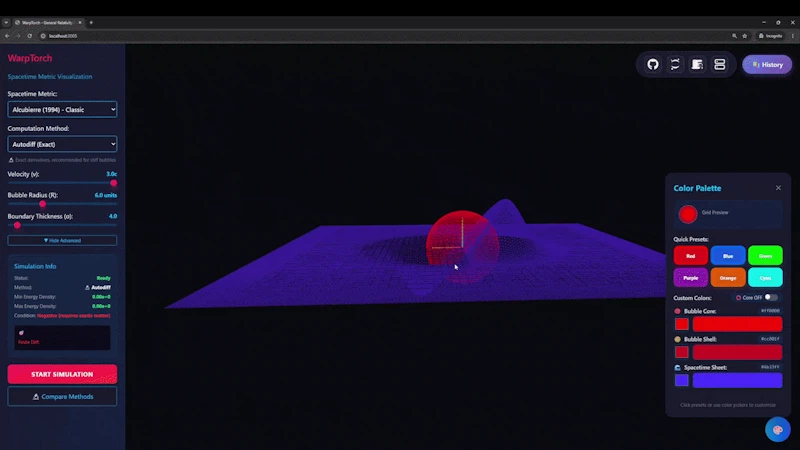Open a new browser tab
Viewport: 800px width, 450px height.
pos(91,22)
